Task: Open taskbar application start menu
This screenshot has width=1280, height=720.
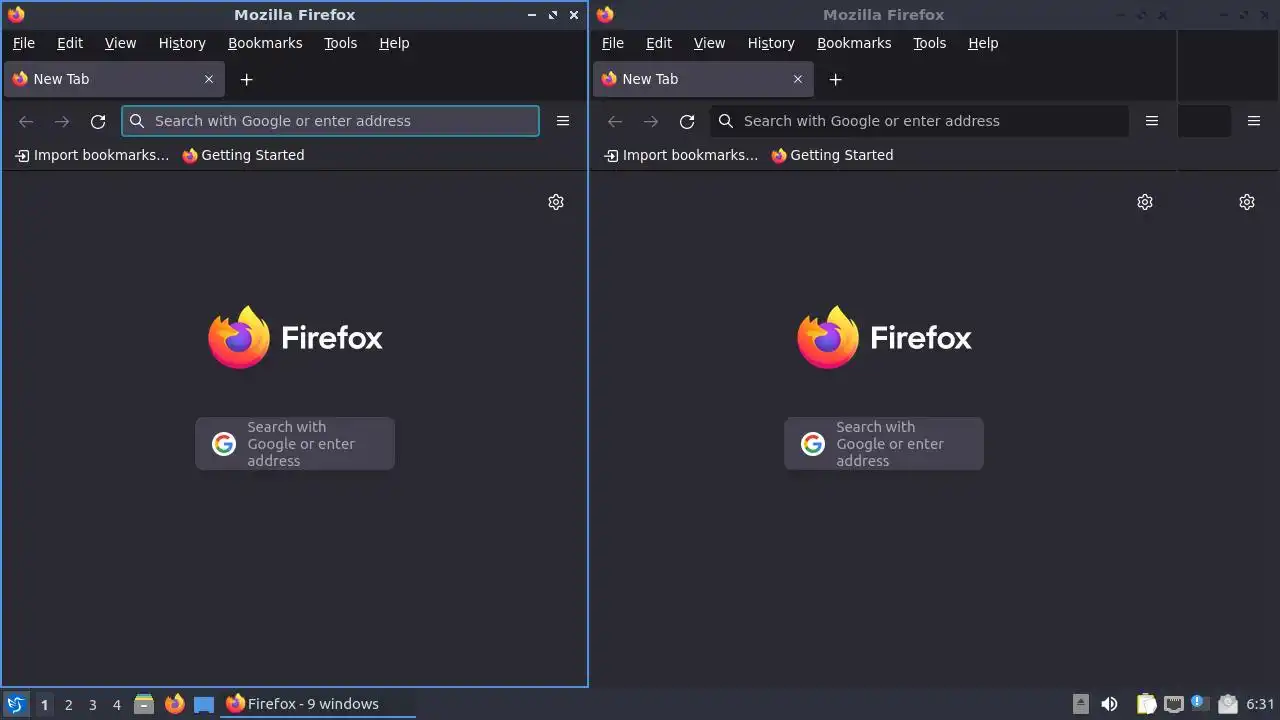Action: point(15,704)
